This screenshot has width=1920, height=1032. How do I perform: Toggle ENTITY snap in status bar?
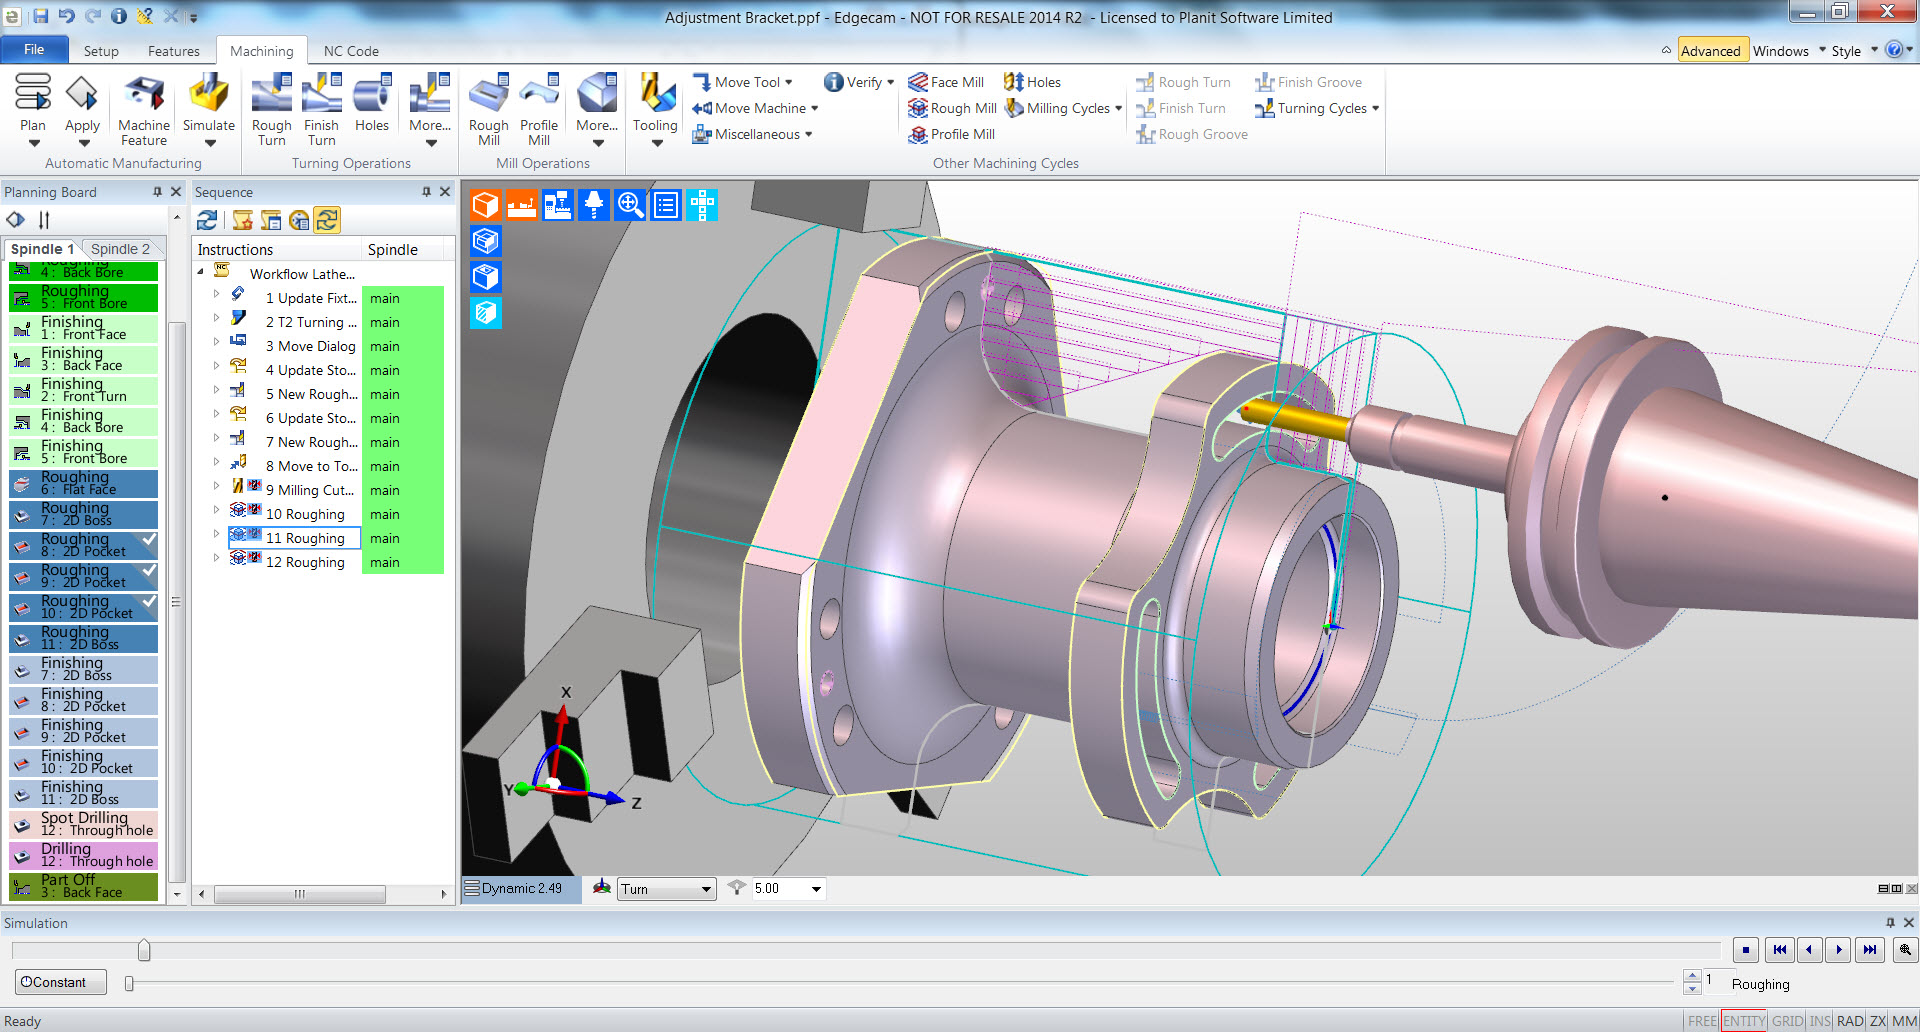[x=1743, y=1021]
